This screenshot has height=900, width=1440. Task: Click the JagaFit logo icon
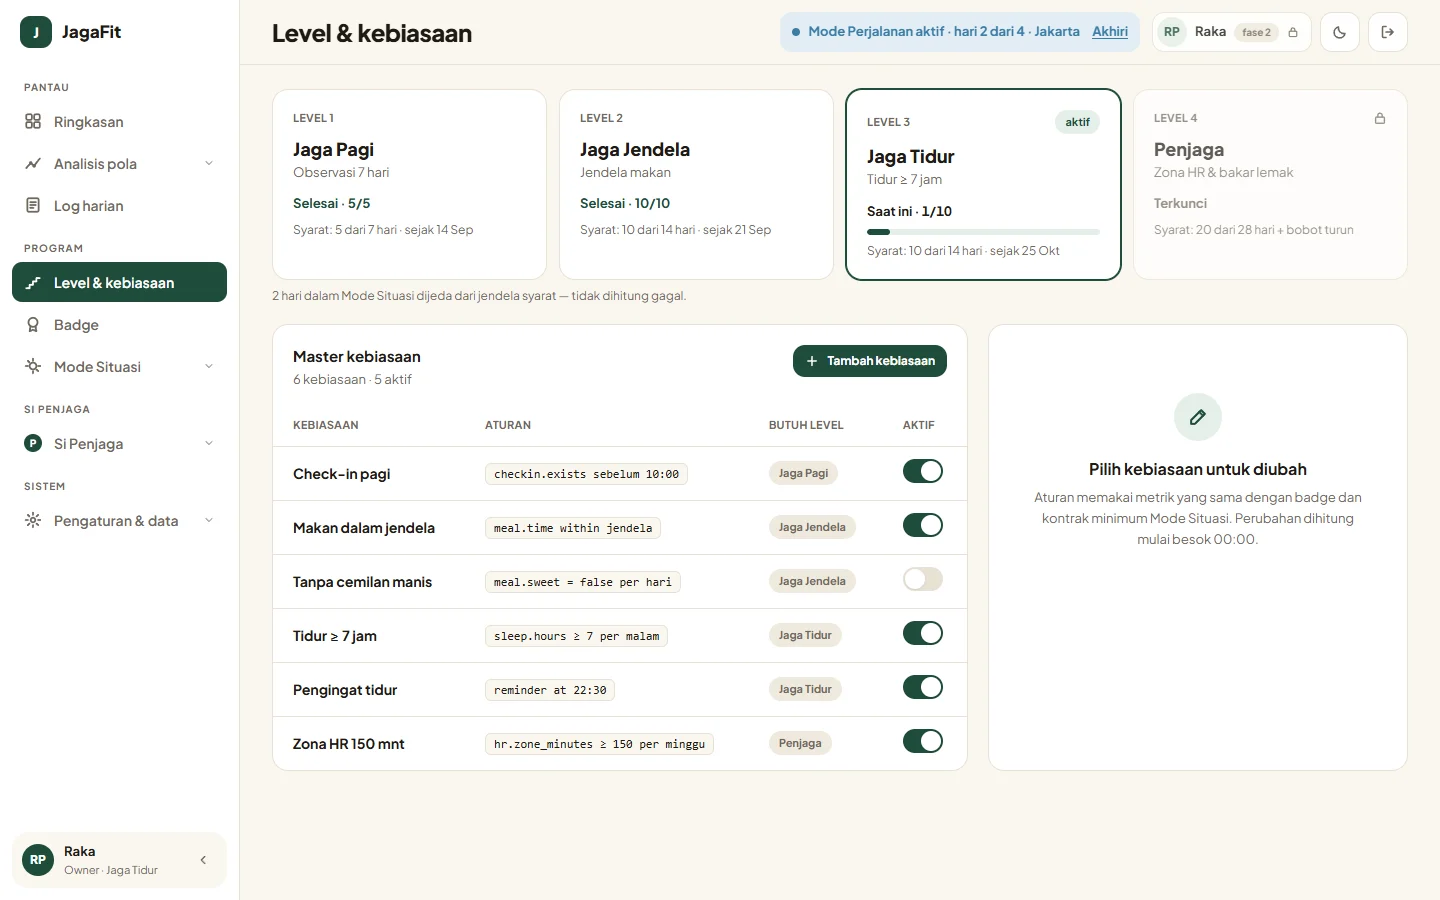(x=36, y=32)
